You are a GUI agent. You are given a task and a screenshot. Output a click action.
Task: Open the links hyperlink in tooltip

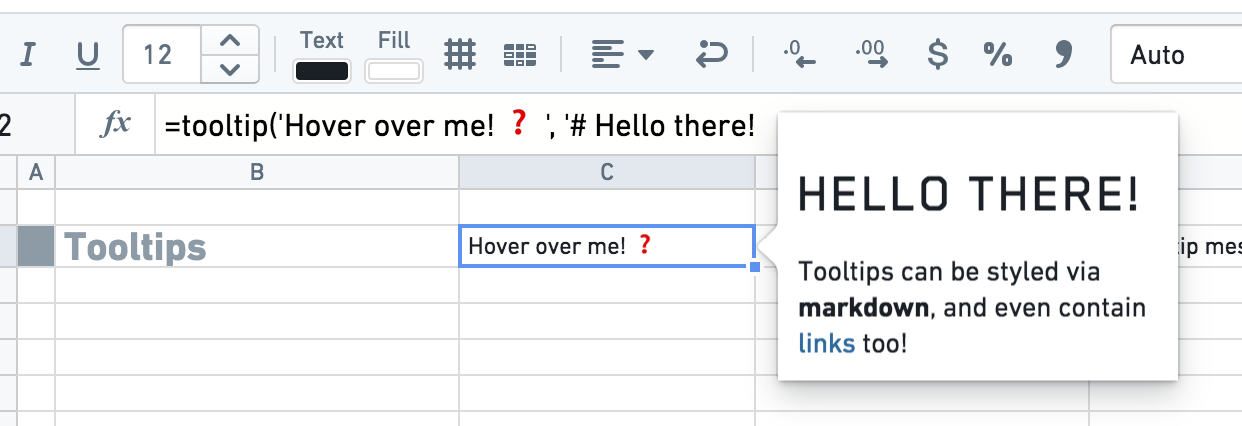(826, 344)
